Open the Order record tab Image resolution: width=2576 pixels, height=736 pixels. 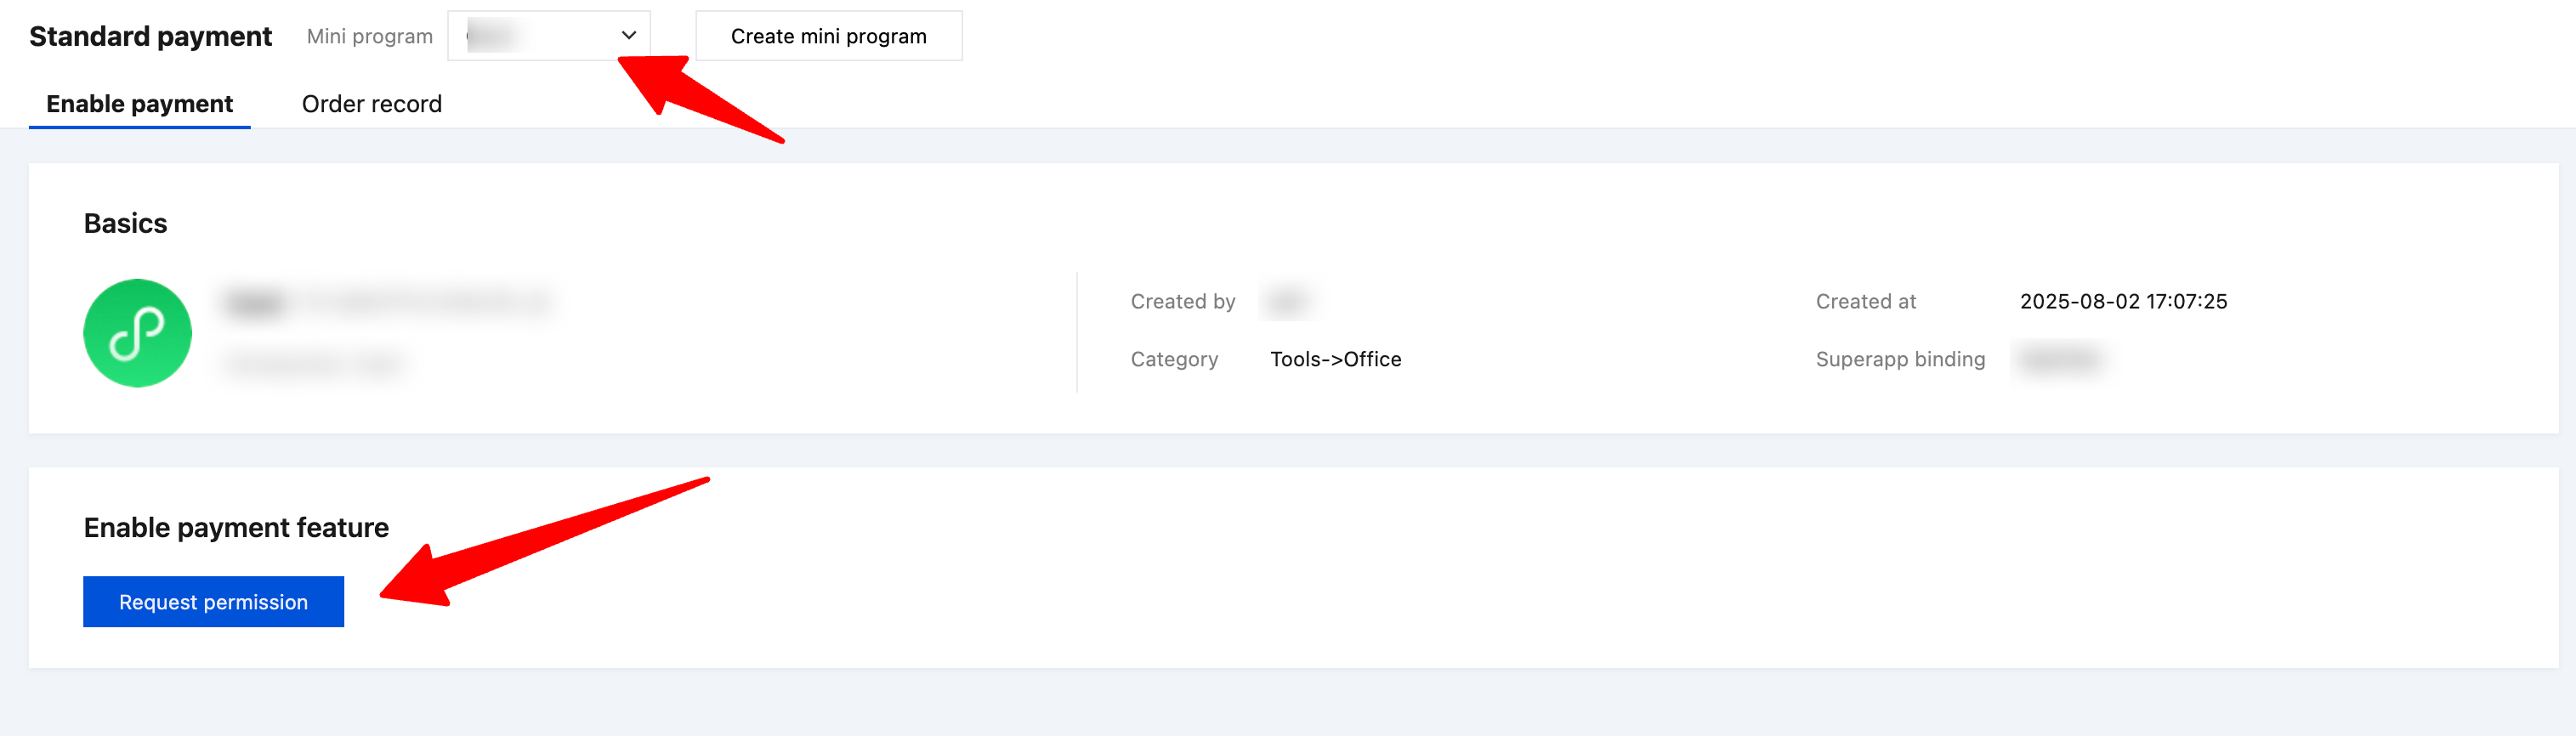[371, 104]
